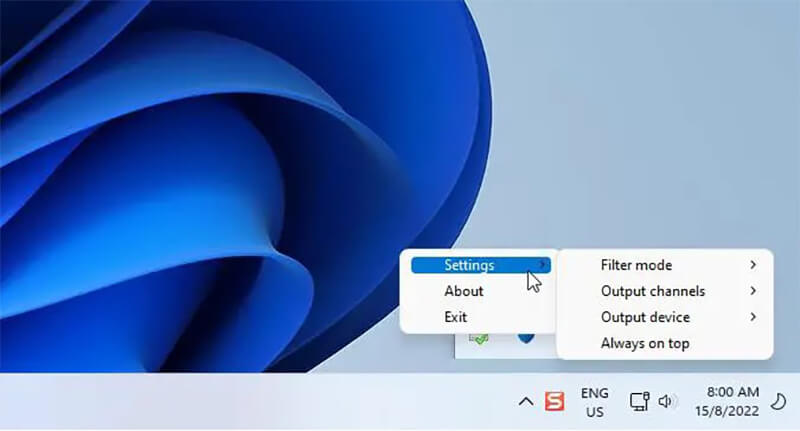Click the blue shield tray icon
800x431 pixels.
tap(525, 340)
